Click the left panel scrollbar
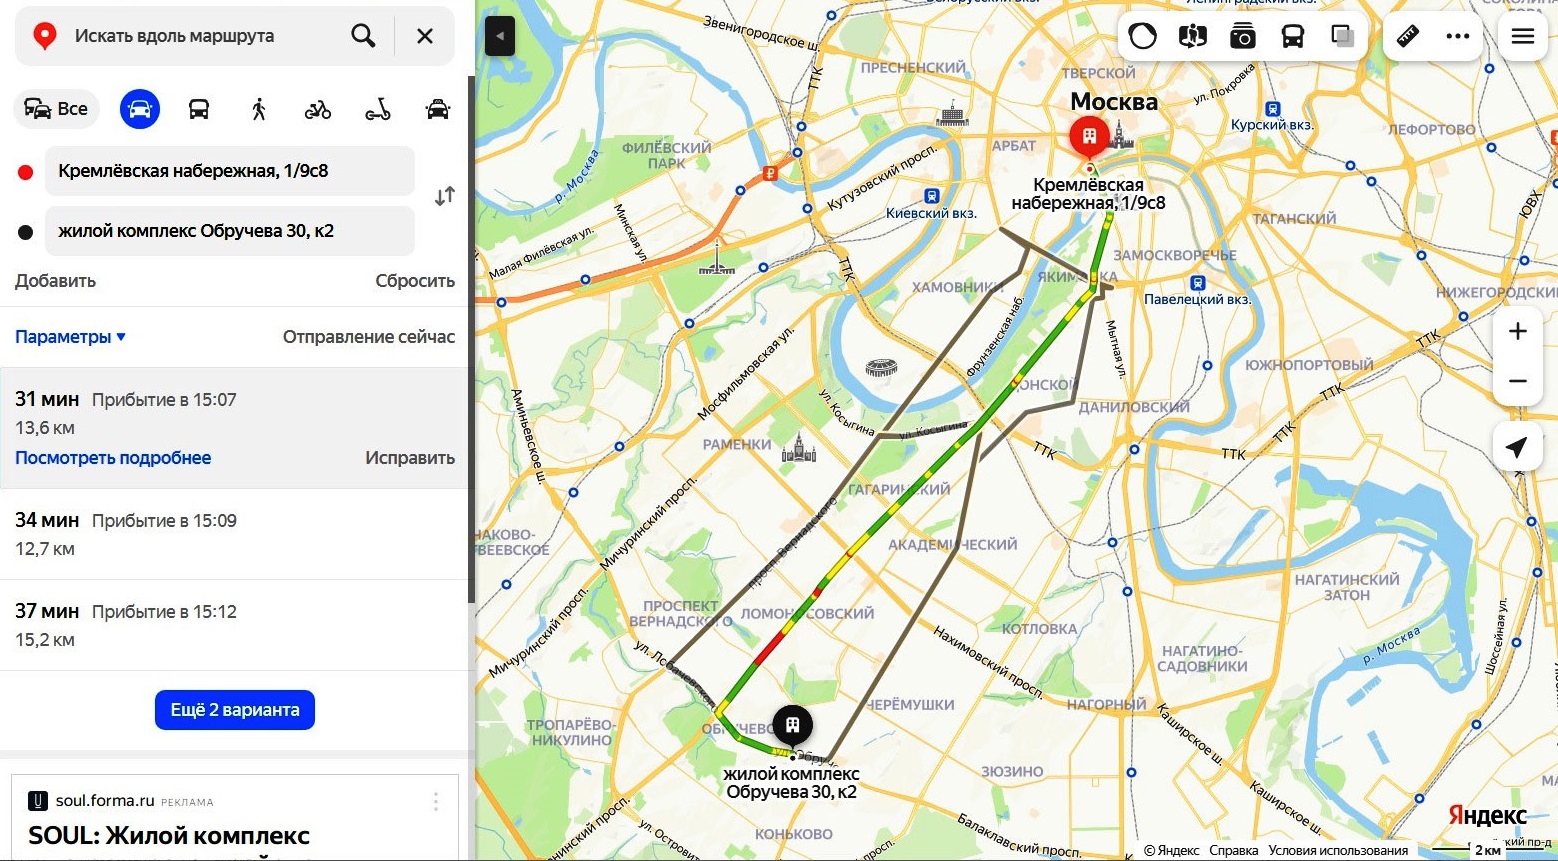Screen dimensions: 1558x861 coord(471,340)
